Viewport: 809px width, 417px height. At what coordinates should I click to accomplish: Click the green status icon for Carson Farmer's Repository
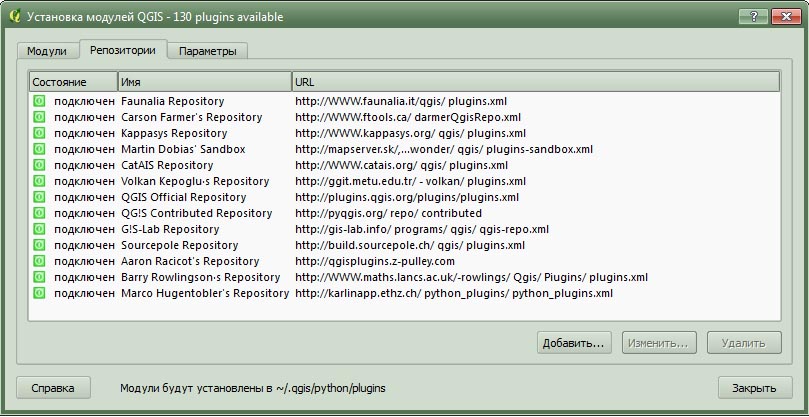pyautogui.click(x=39, y=117)
